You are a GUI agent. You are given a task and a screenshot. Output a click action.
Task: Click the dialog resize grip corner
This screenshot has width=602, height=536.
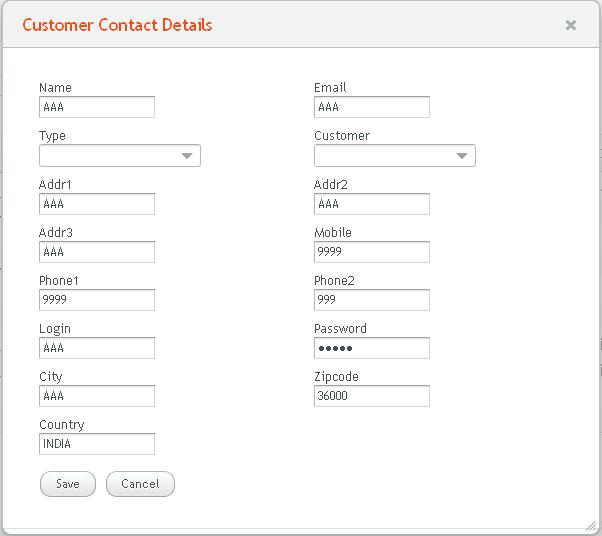(591, 526)
